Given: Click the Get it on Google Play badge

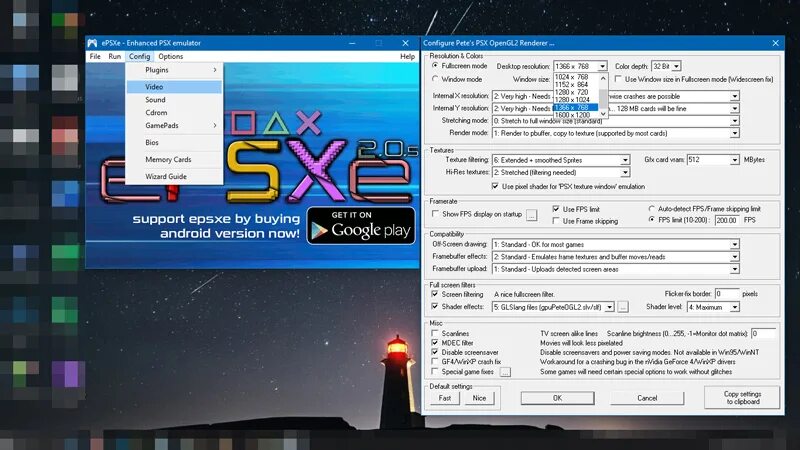Looking at the screenshot, I should pos(361,226).
